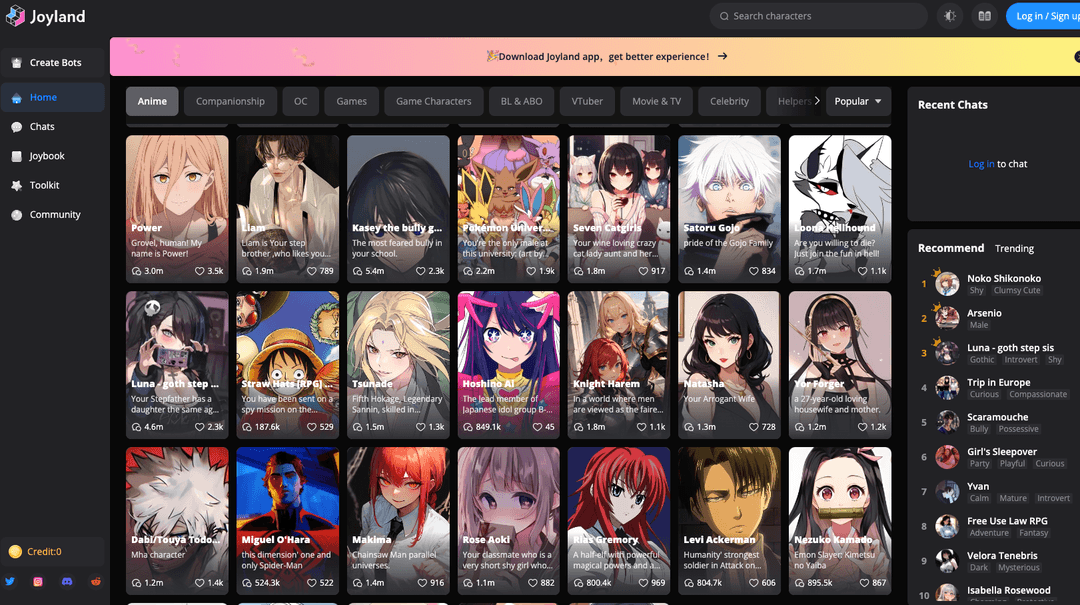Click the Create Bots icon
Viewport: 1080px width, 605px height.
(x=17, y=63)
